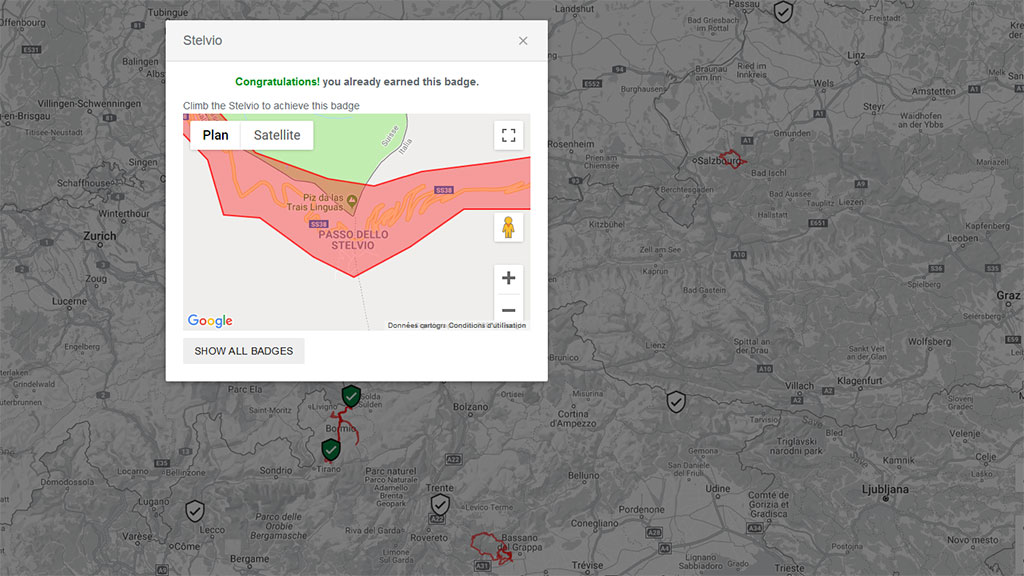Close the Stelvio badge dialog
Screen dimensions: 1024x576
tap(523, 40)
